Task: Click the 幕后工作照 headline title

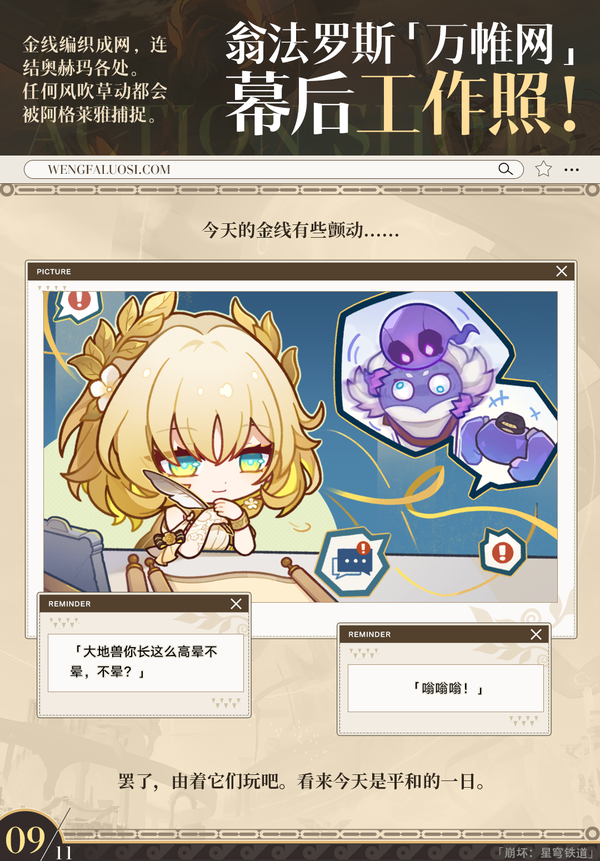Action: (x=401, y=104)
